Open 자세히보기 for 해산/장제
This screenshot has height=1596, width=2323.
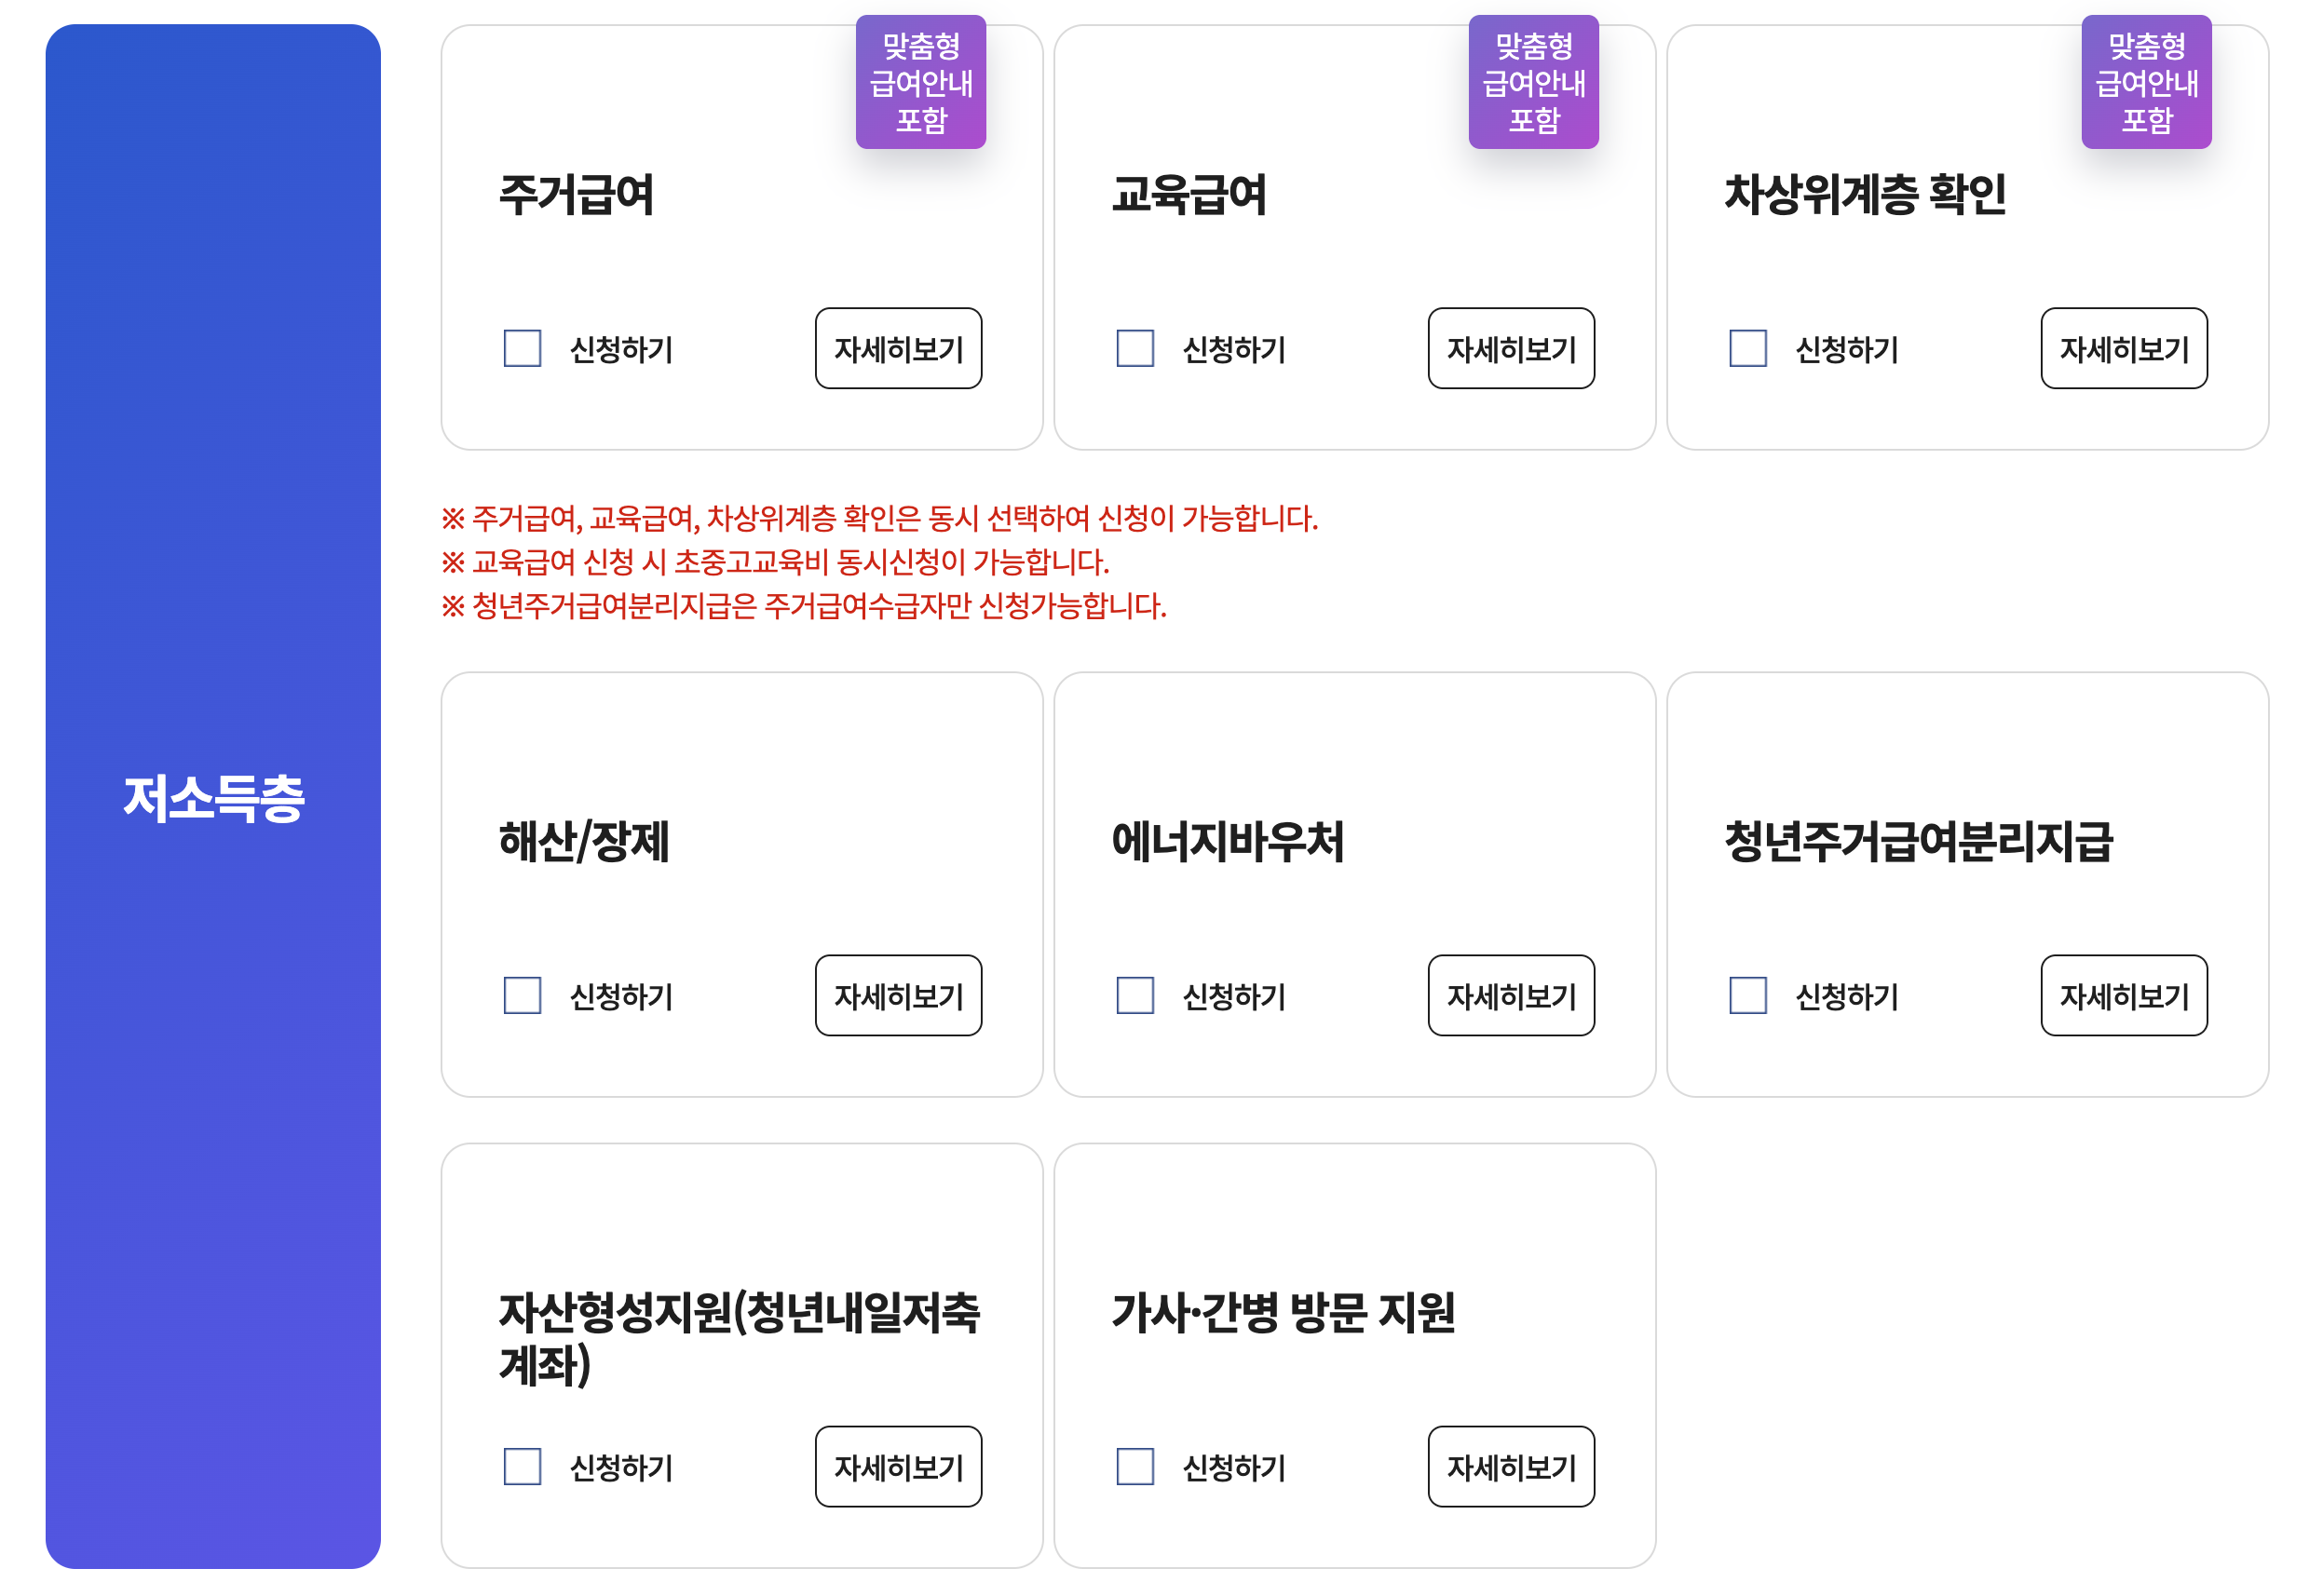897,996
